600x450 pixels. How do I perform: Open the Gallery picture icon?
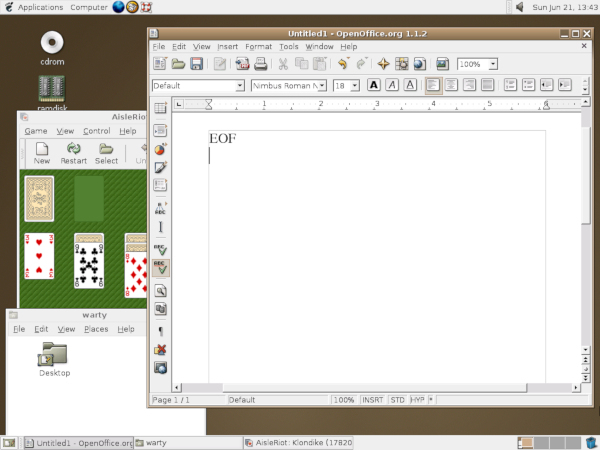[x=442, y=64]
